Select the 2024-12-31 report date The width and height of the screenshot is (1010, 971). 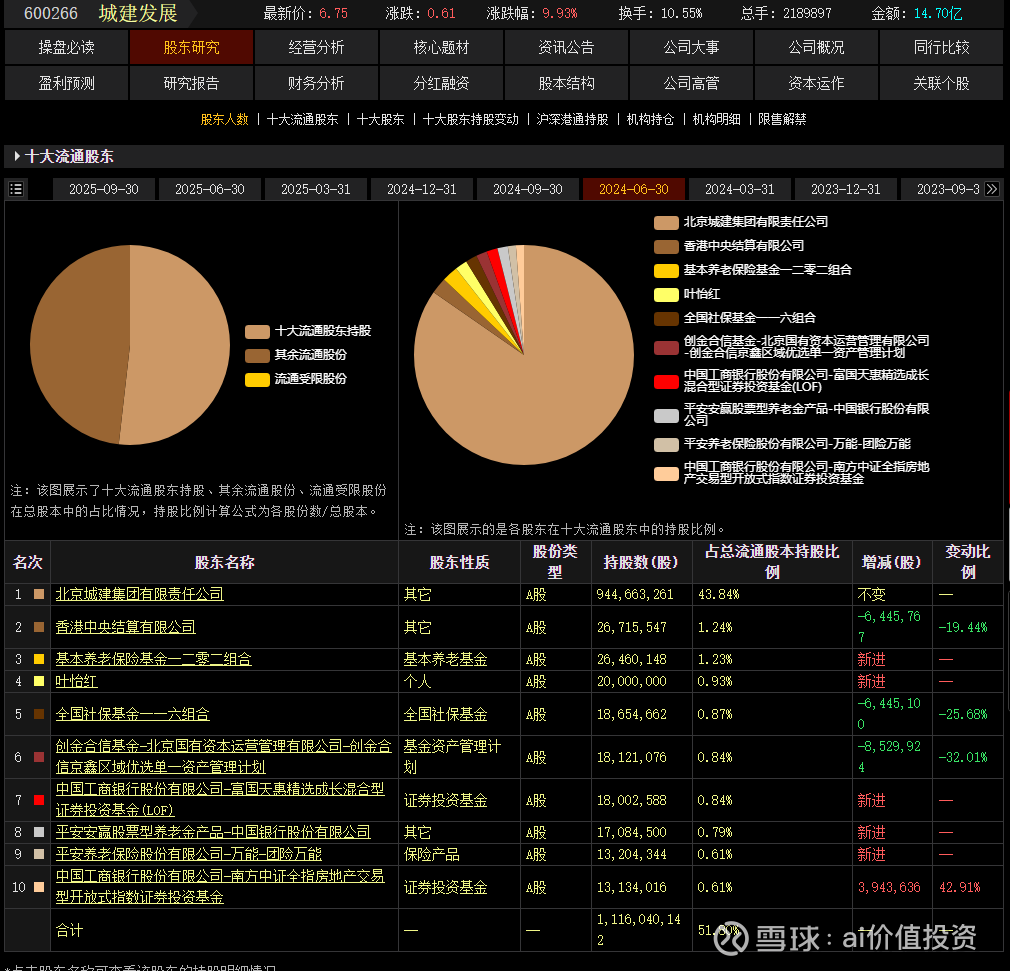point(422,189)
